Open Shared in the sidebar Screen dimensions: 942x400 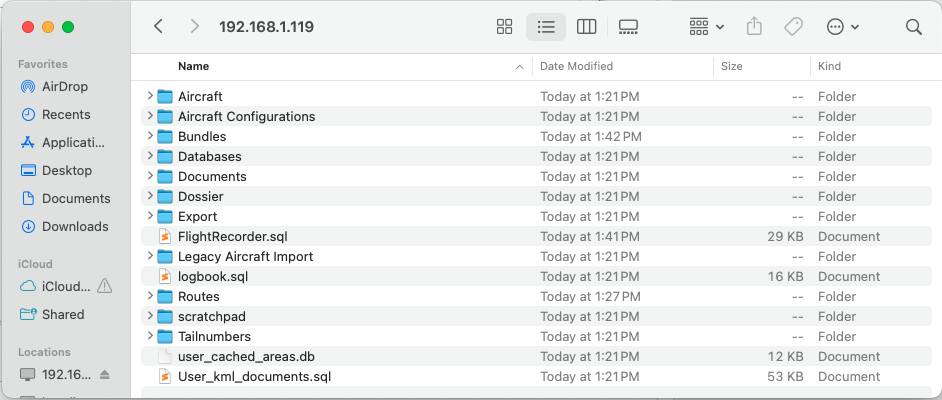pyautogui.click(x=52, y=314)
